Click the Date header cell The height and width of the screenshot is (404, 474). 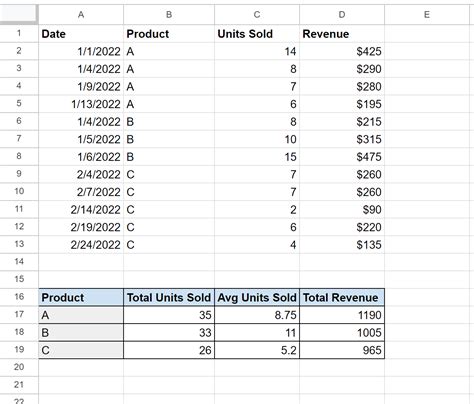click(x=81, y=34)
